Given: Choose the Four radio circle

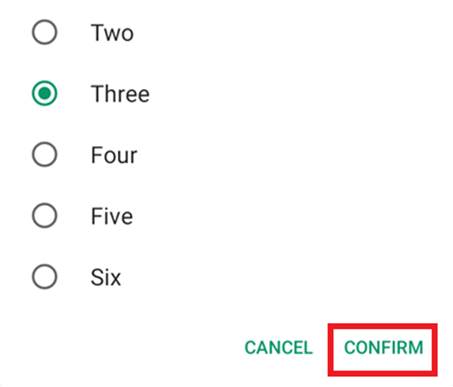Looking at the screenshot, I should pos(44,154).
